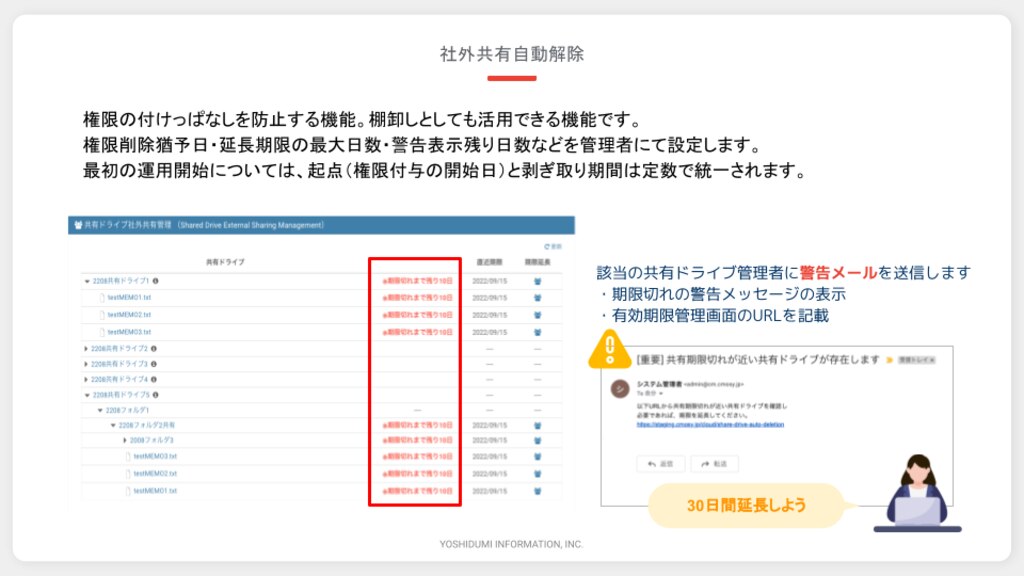Click the info icon beside 2208共有ドライブ3
The width and height of the screenshot is (1024, 576).
(x=153, y=364)
